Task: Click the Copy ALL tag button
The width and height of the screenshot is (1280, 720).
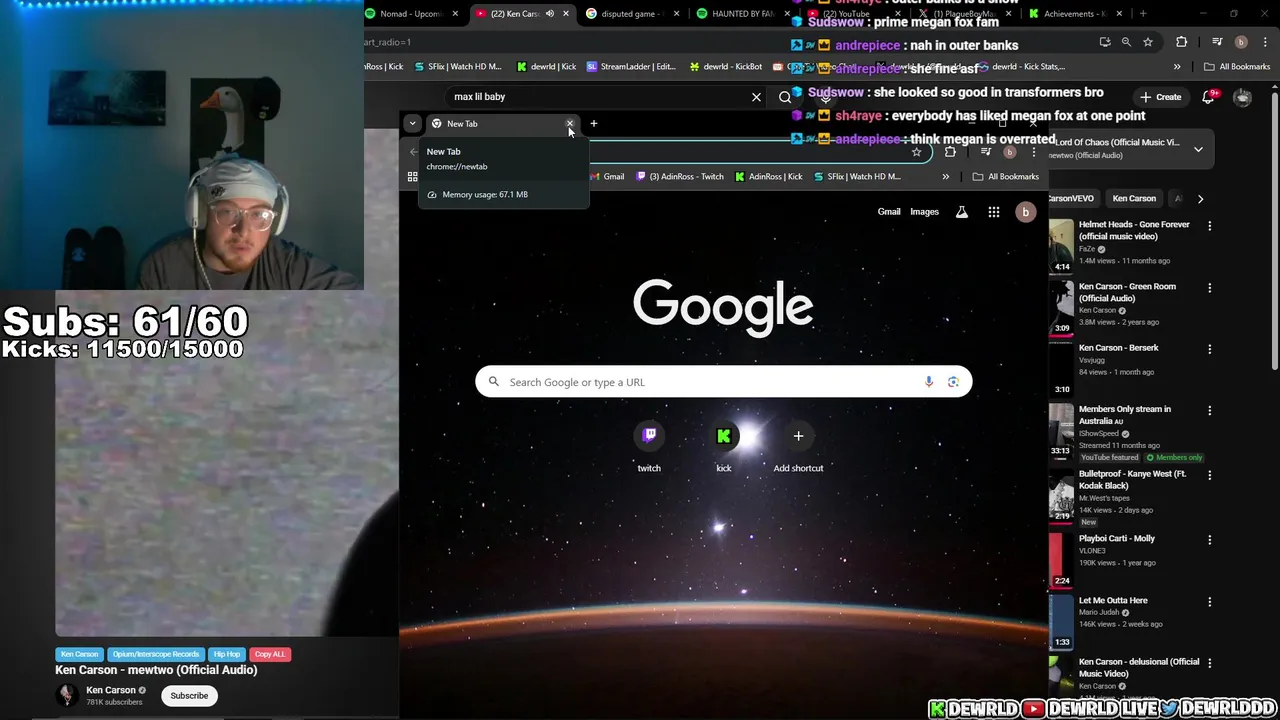Action: click(x=270, y=654)
